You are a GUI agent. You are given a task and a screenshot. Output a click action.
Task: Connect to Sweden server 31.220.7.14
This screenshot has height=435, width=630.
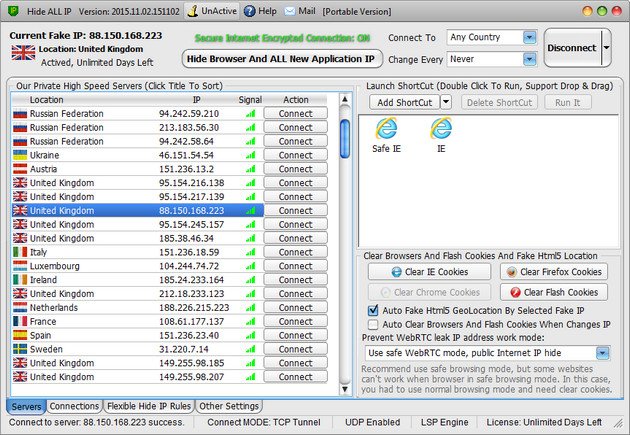point(296,349)
